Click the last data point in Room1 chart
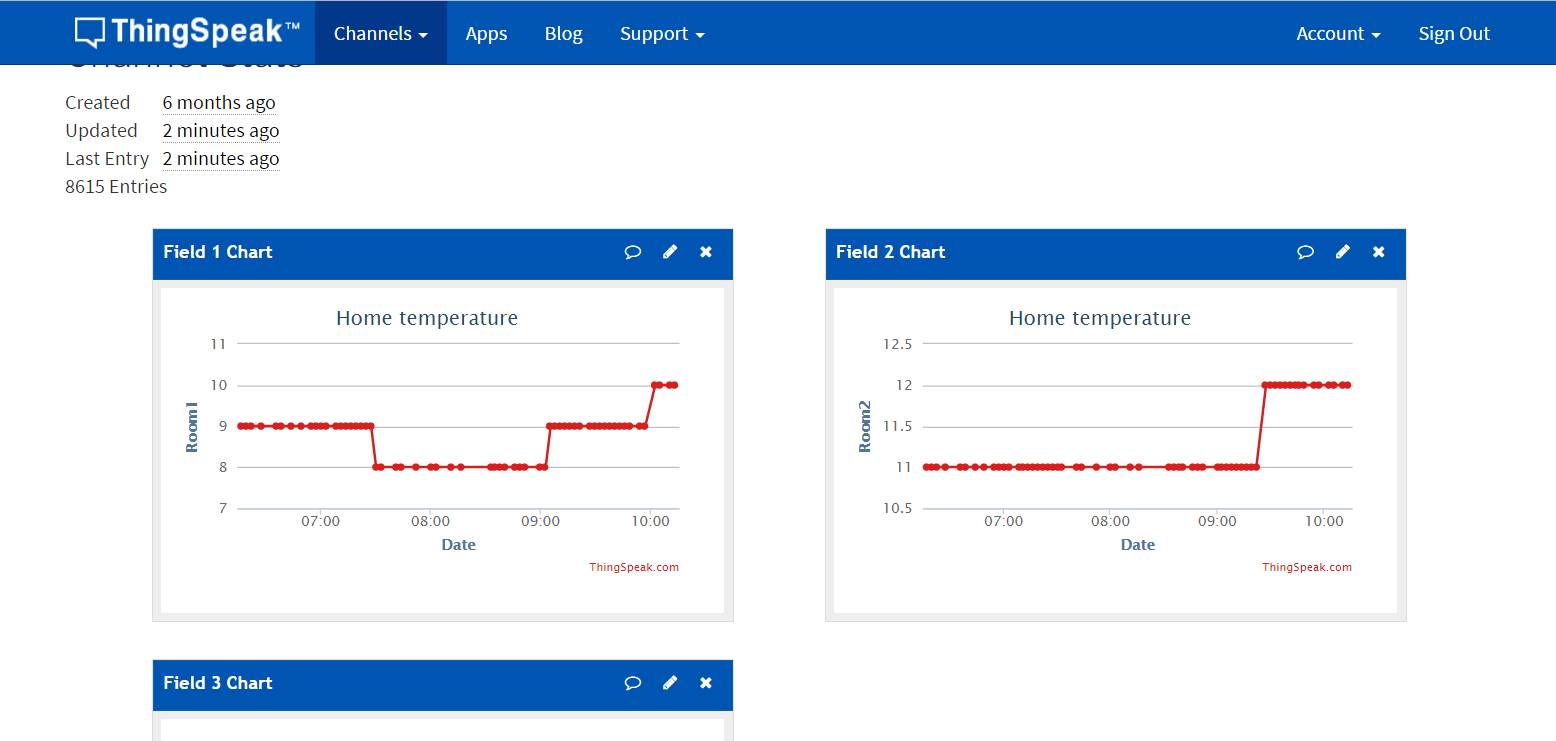Image resolution: width=1556 pixels, height=741 pixels. [x=675, y=385]
